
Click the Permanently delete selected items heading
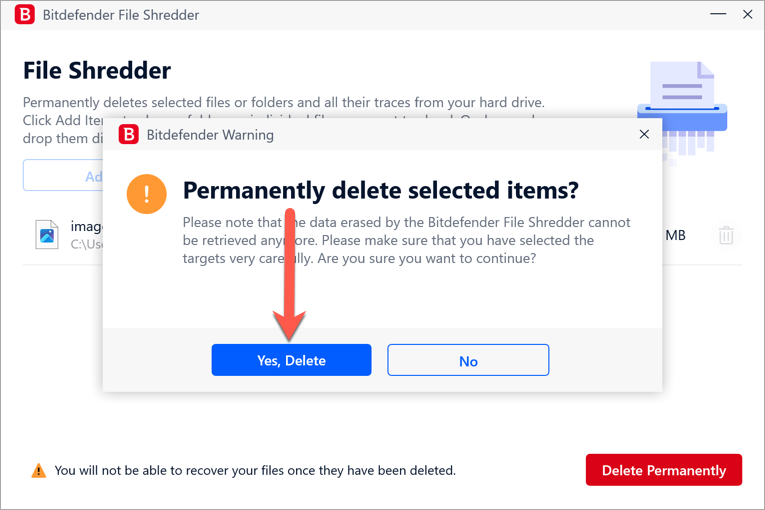pyautogui.click(x=381, y=190)
